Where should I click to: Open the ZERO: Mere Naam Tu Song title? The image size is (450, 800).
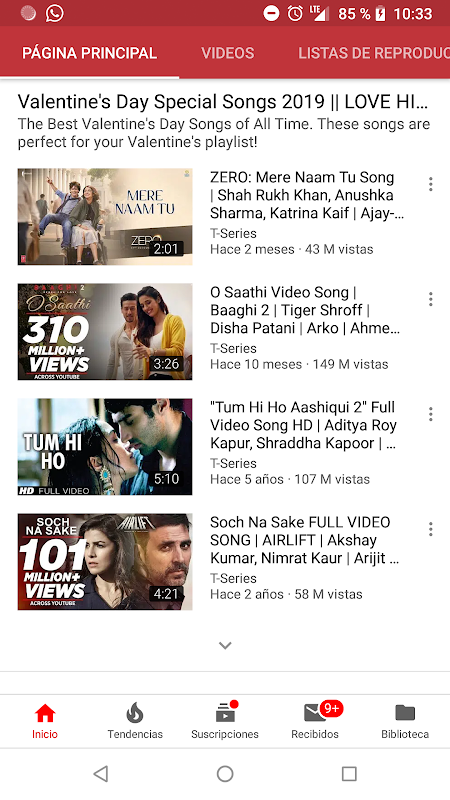coord(307,195)
